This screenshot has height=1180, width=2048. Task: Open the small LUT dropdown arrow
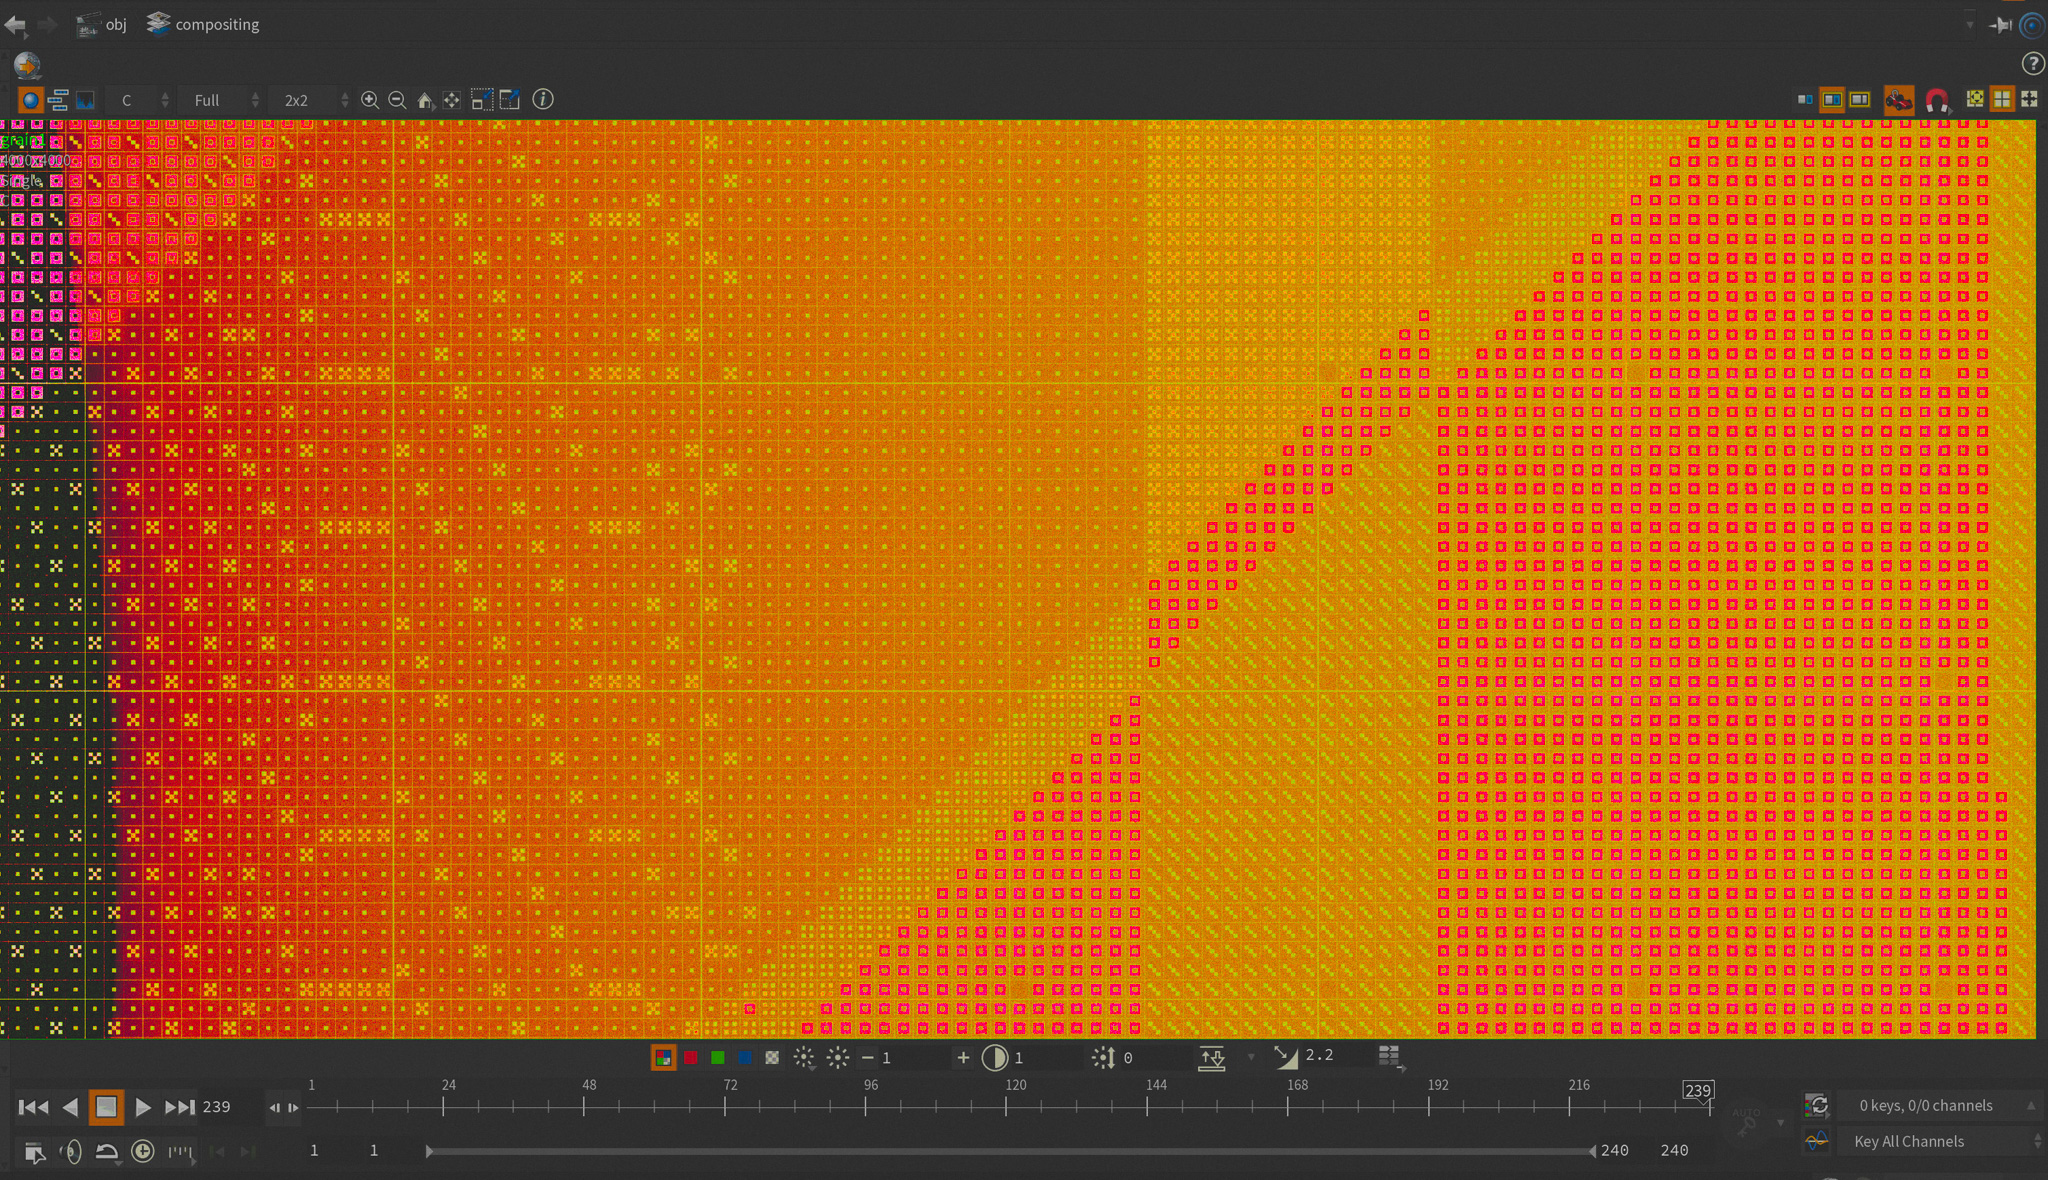1250,1057
